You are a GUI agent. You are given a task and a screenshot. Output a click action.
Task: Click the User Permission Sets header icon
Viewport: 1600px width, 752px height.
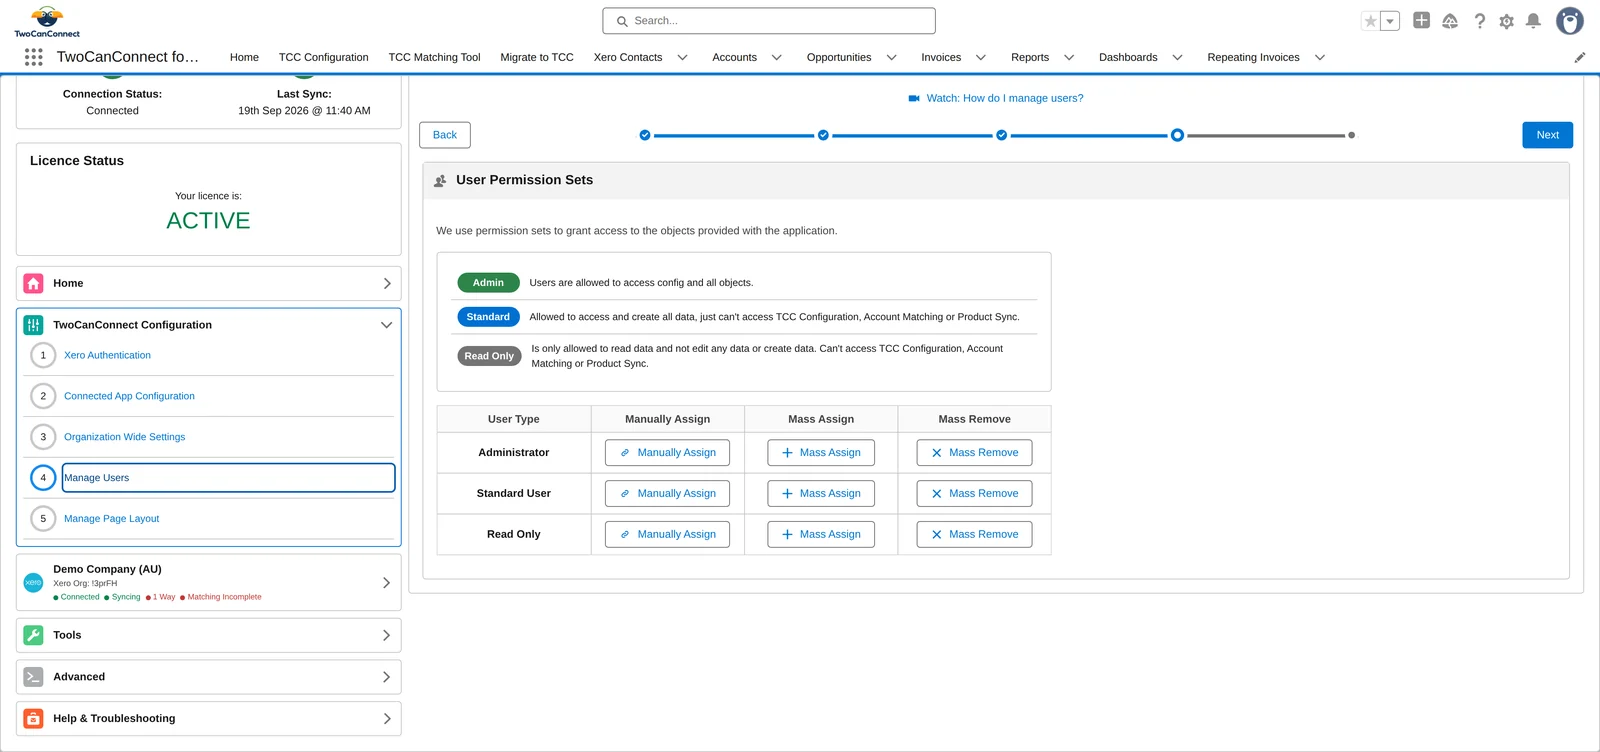440,181
